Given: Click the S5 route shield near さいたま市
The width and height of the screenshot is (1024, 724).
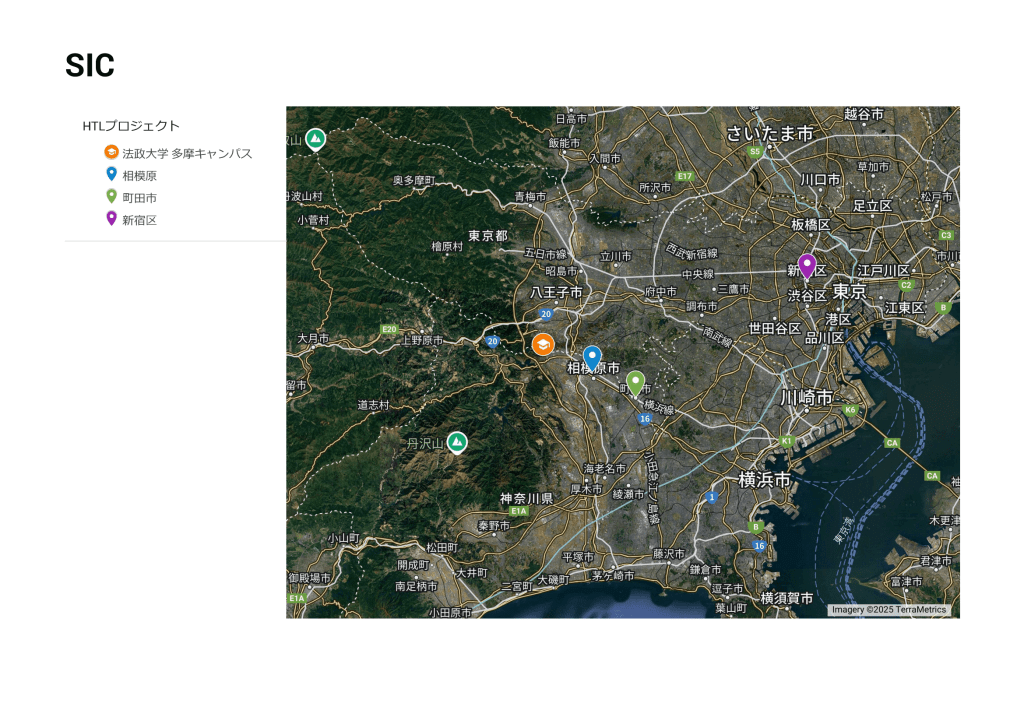Looking at the screenshot, I should coord(756,152).
